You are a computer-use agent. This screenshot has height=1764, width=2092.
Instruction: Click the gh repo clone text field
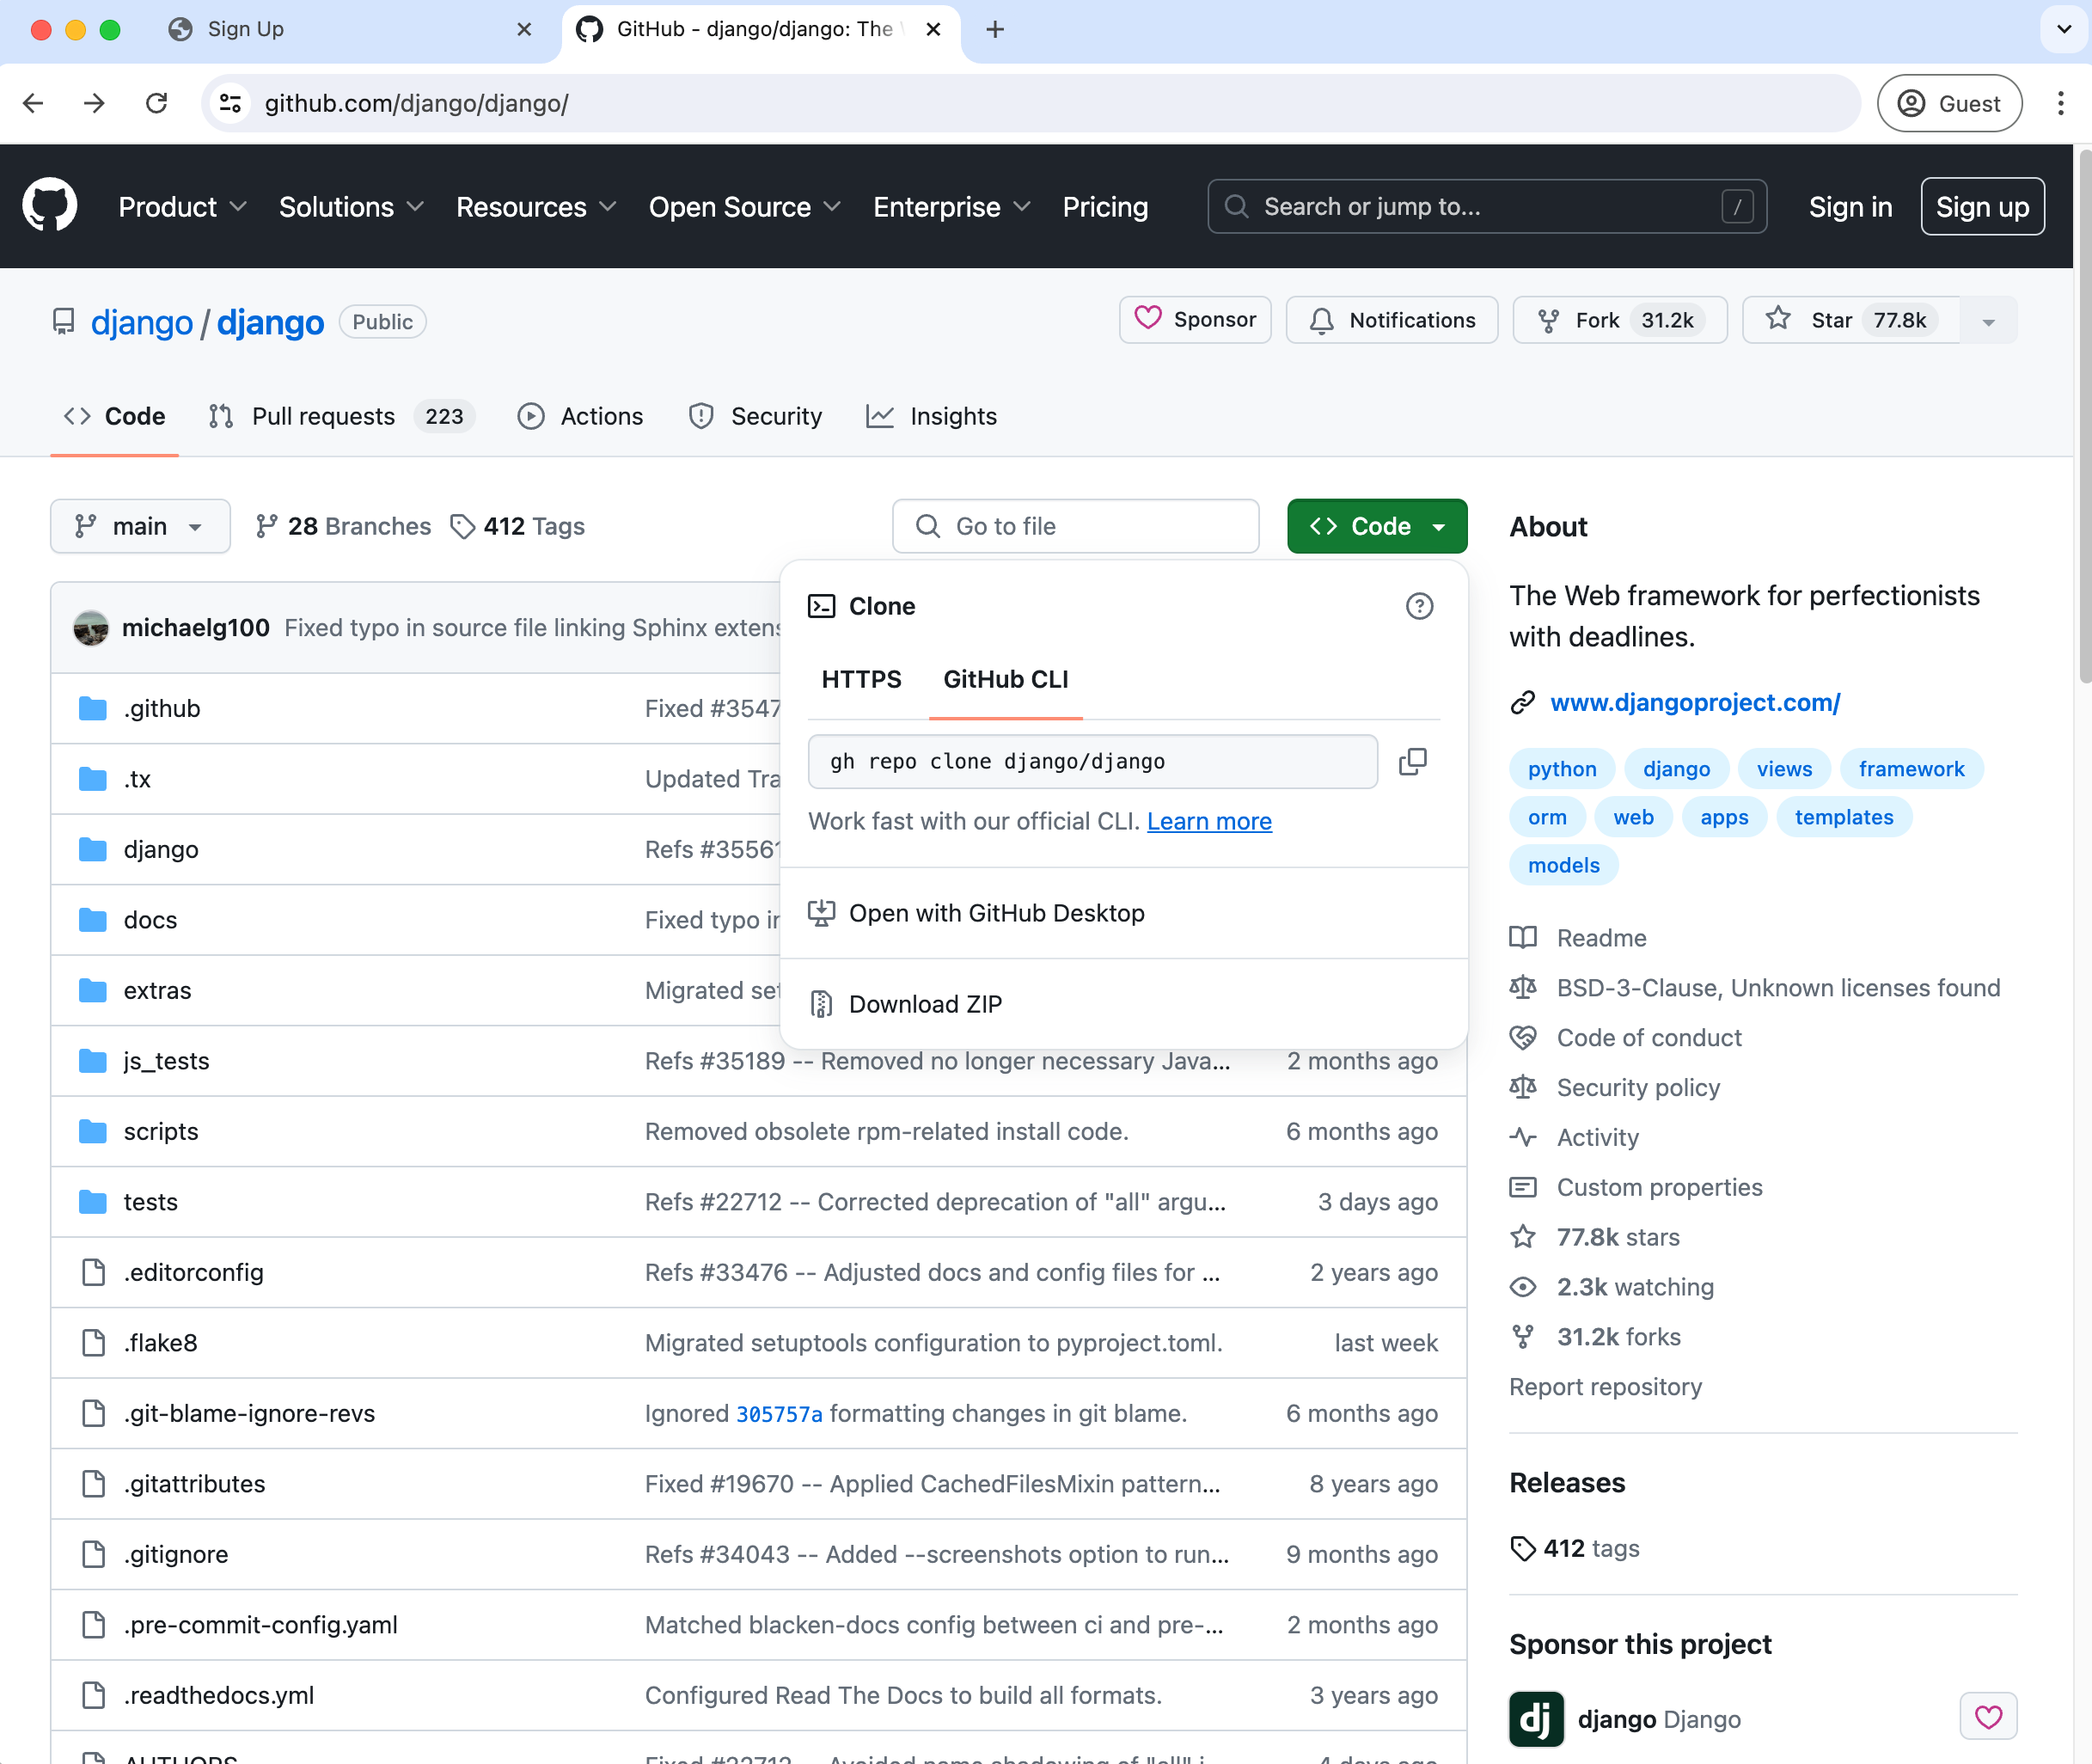click(1092, 762)
